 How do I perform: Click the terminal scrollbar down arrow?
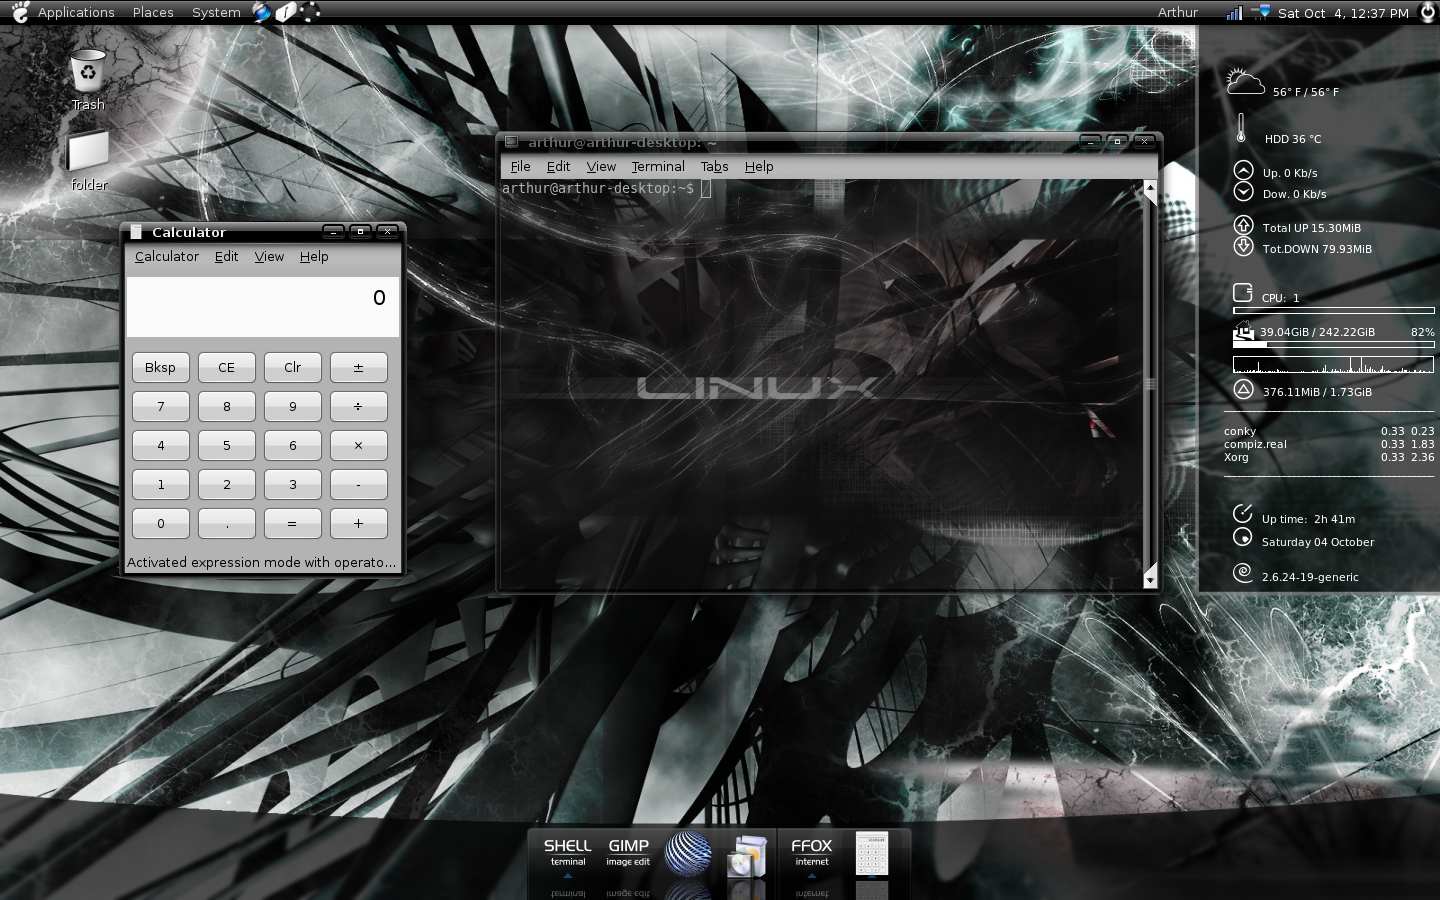tap(1150, 580)
